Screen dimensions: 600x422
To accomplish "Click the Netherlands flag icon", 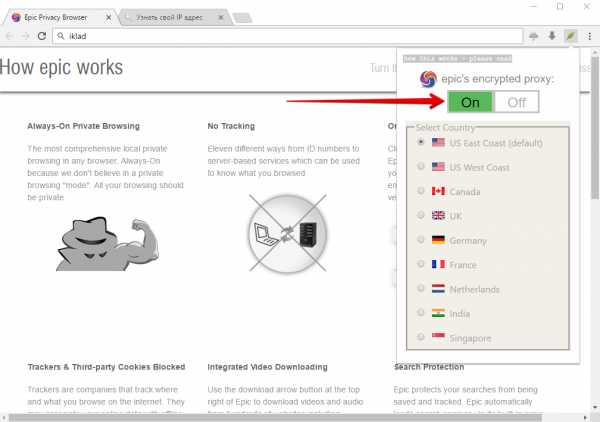I will pyautogui.click(x=438, y=288).
